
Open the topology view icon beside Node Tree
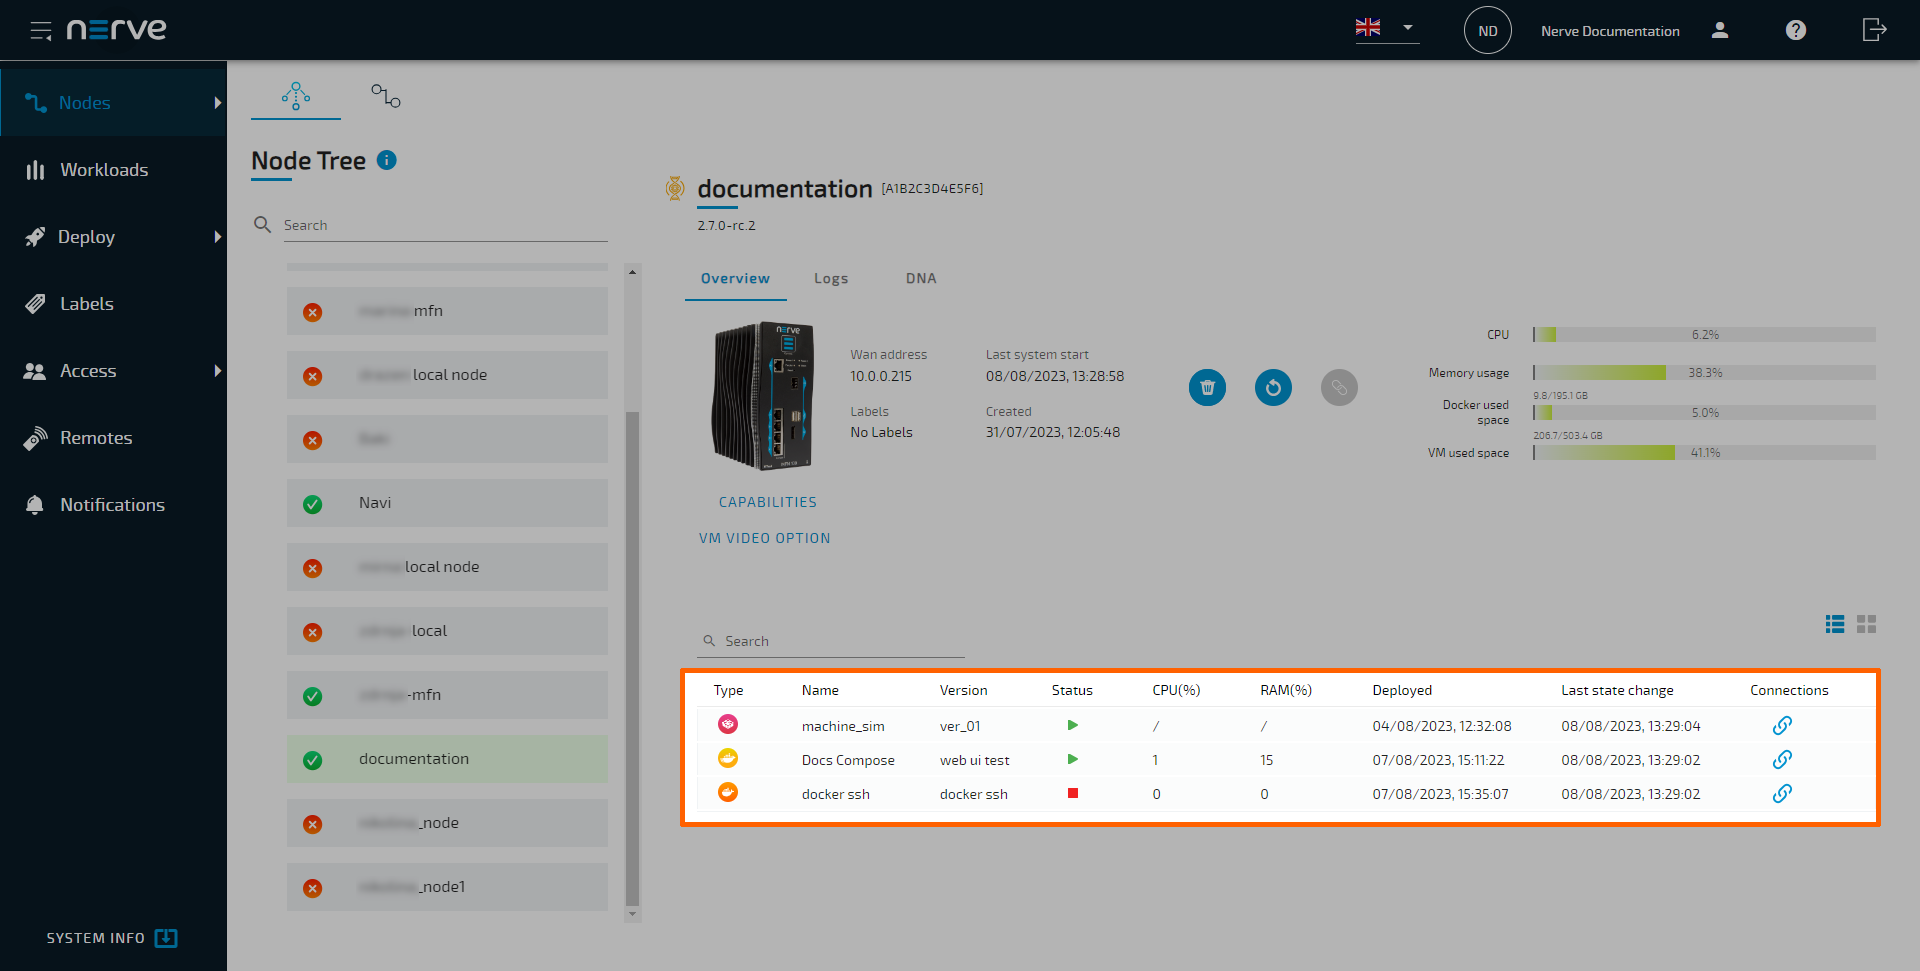(385, 95)
